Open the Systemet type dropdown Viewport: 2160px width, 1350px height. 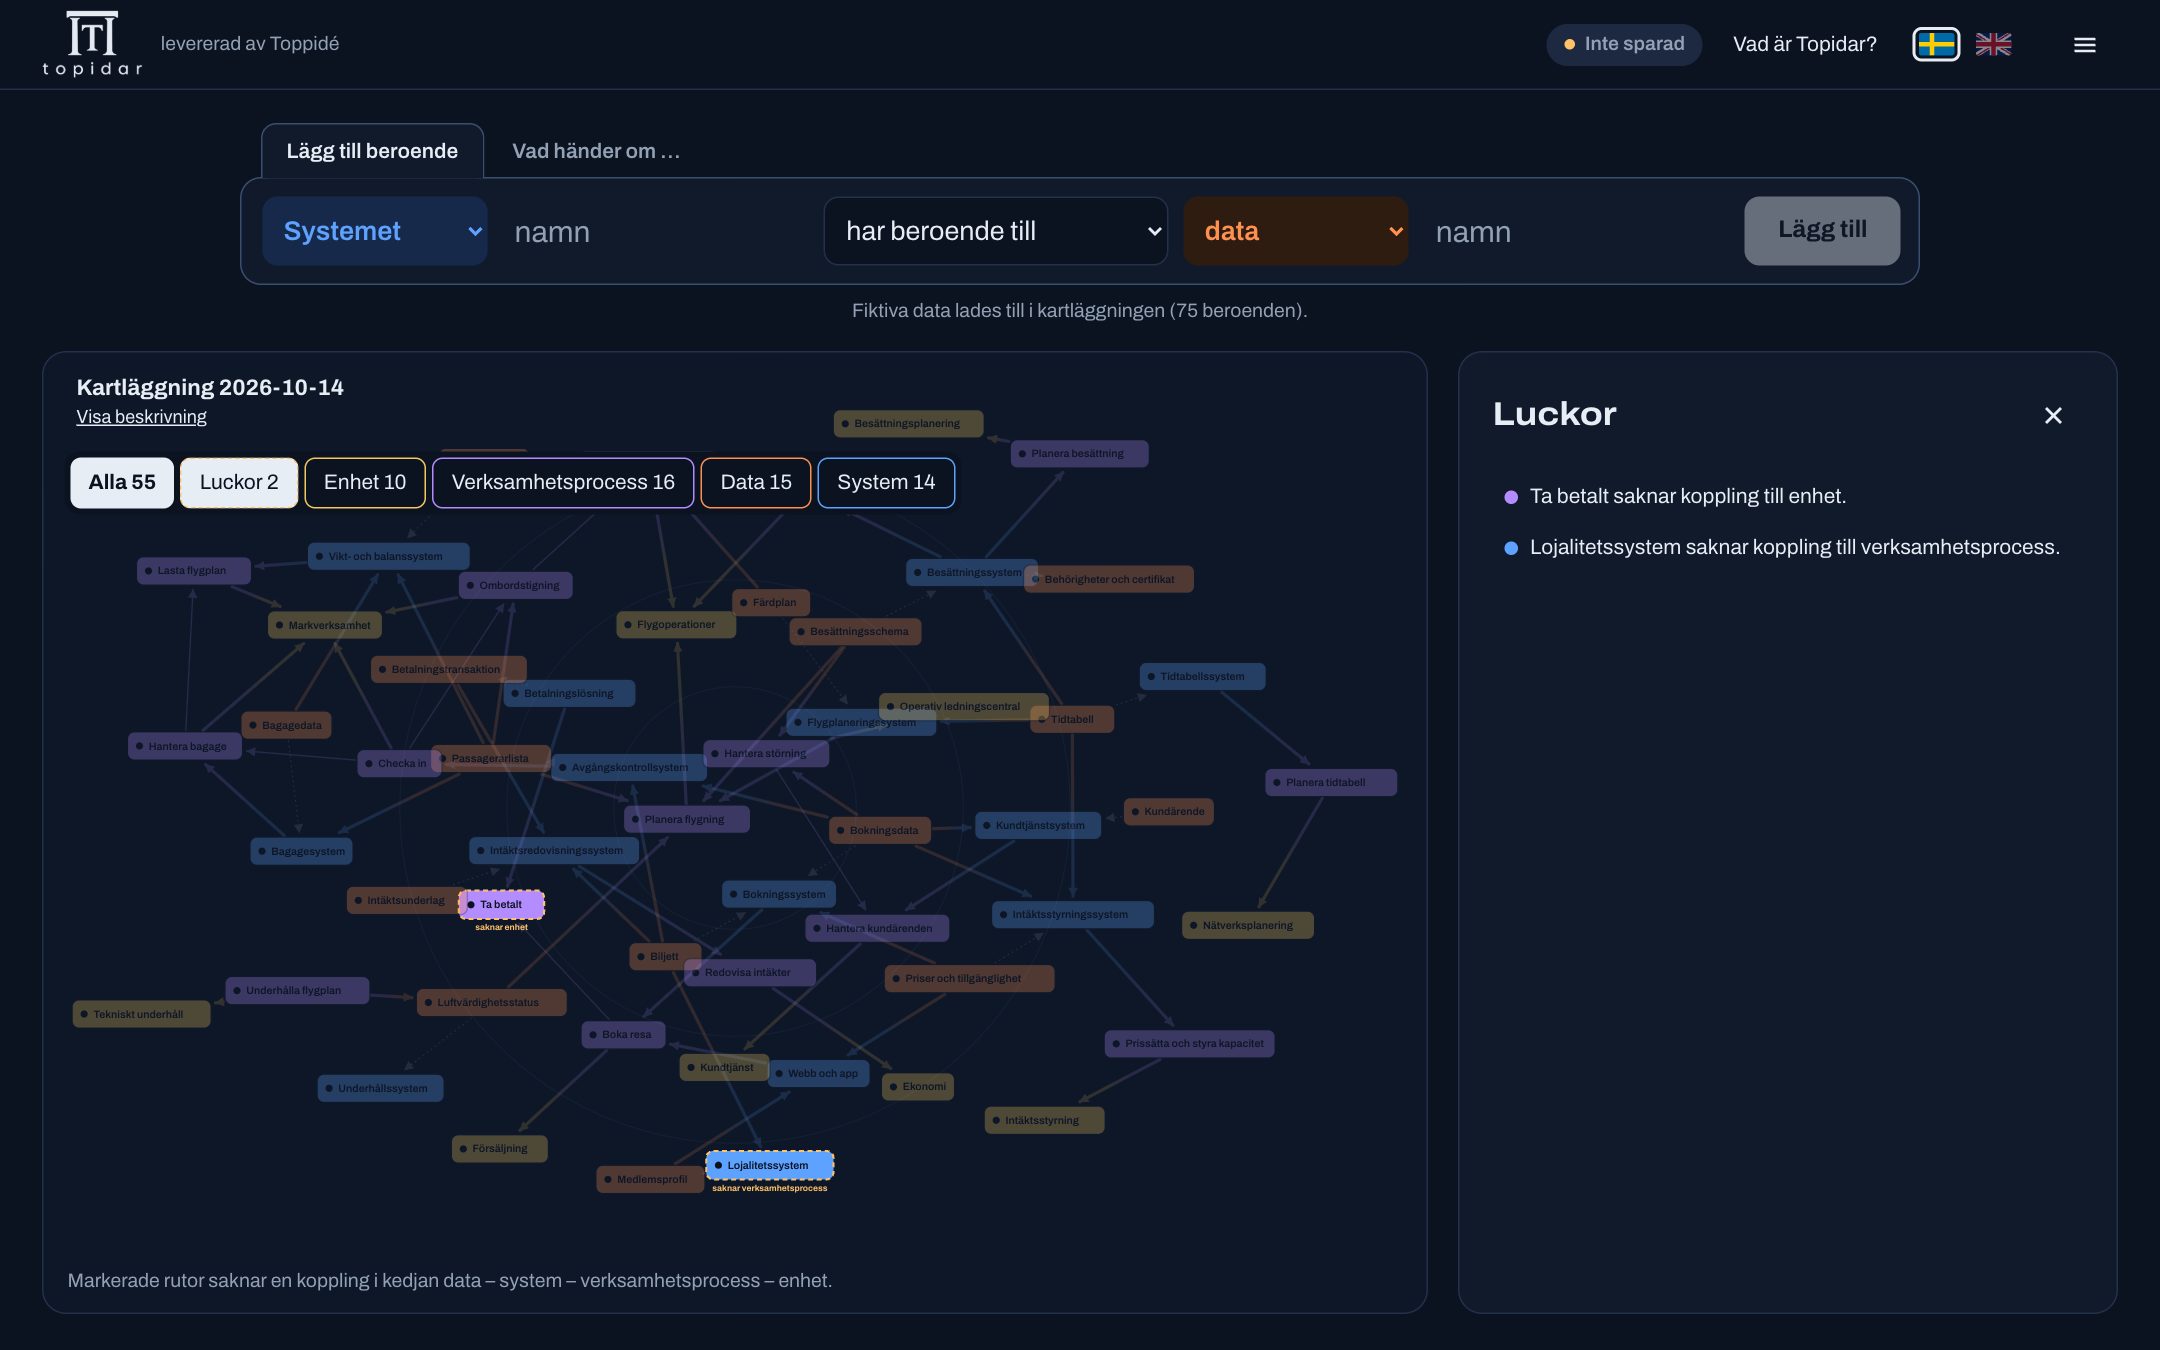coord(375,231)
